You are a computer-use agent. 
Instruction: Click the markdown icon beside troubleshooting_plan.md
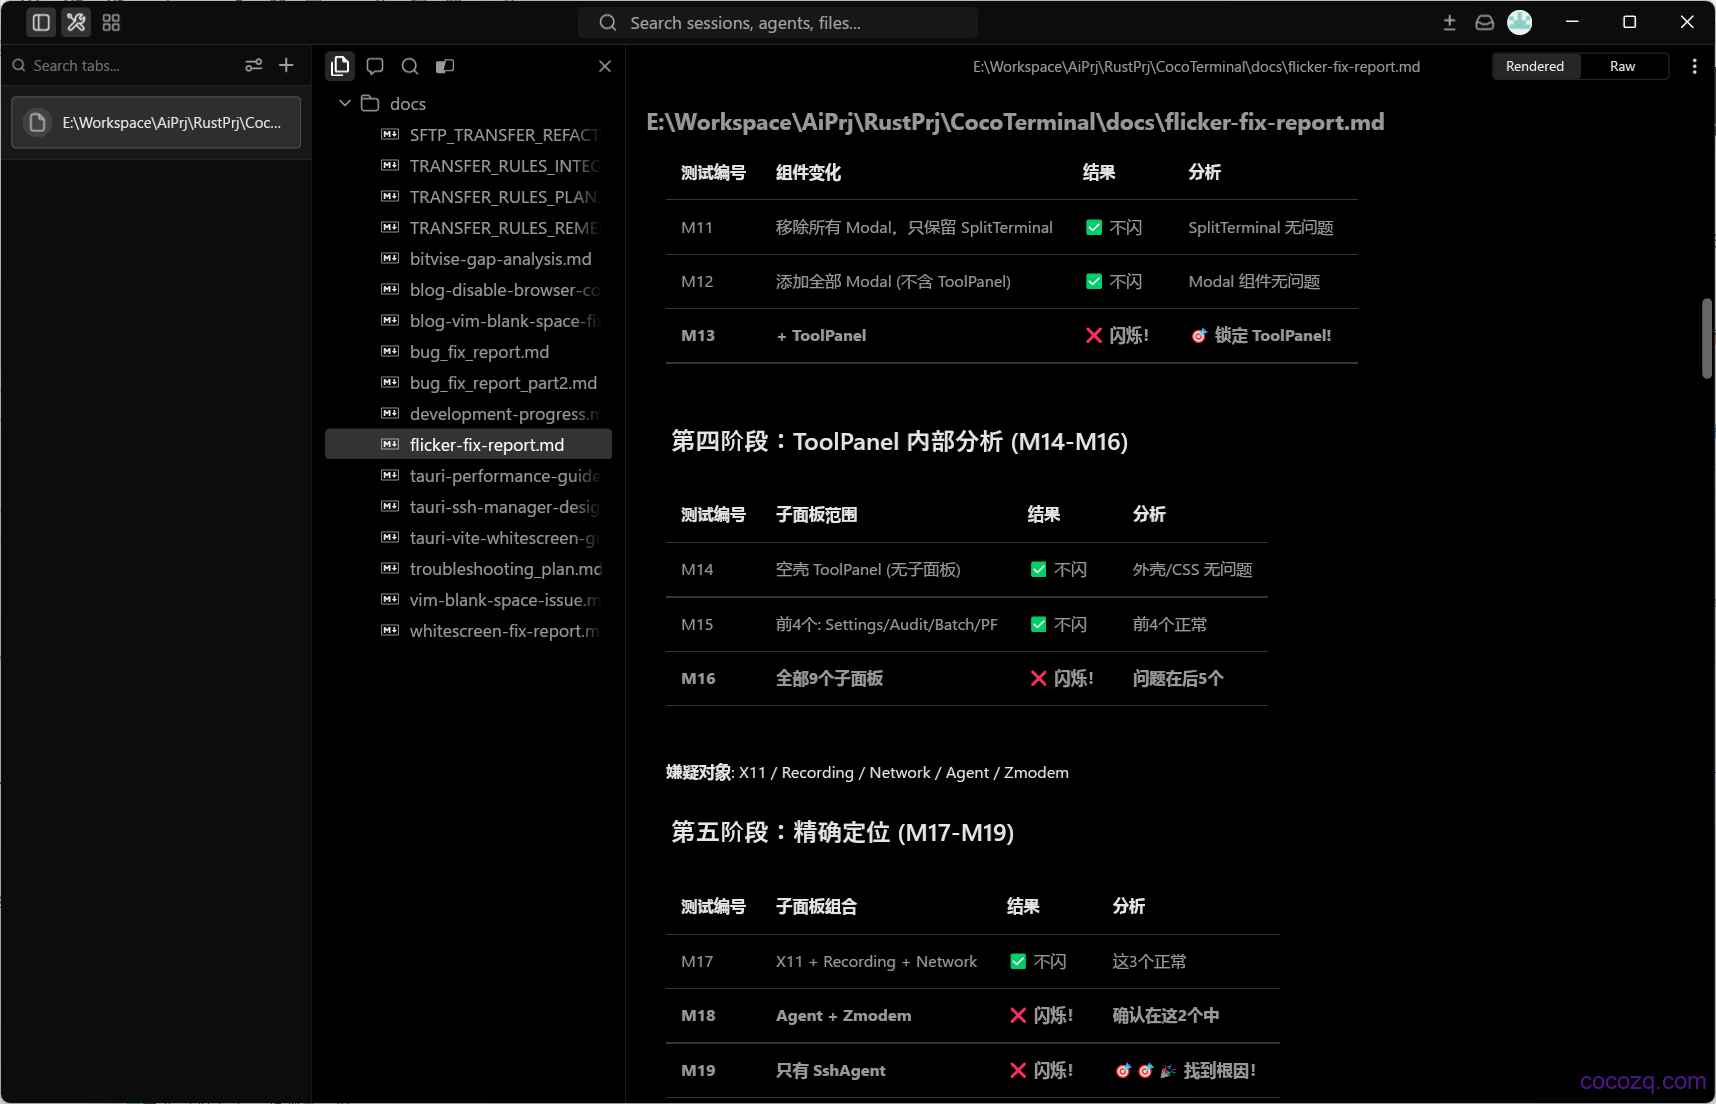coord(390,568)
